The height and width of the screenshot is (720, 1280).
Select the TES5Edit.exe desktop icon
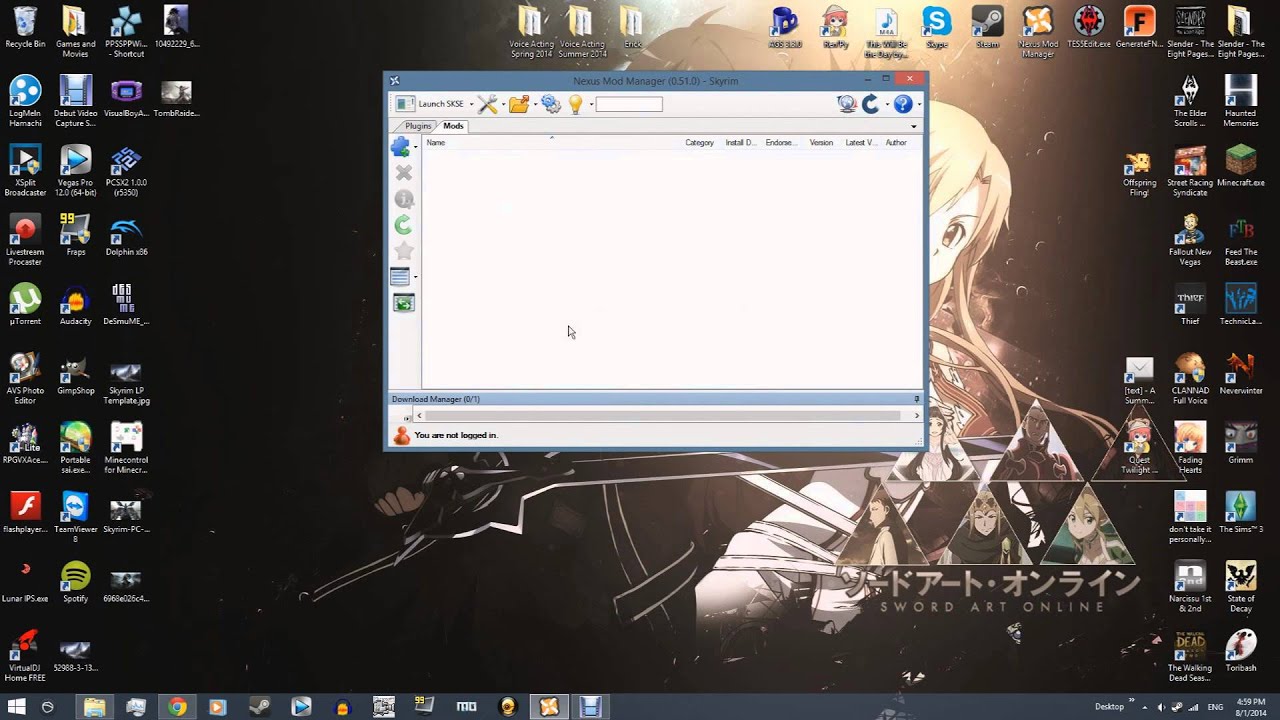(x=1089, y=28)
